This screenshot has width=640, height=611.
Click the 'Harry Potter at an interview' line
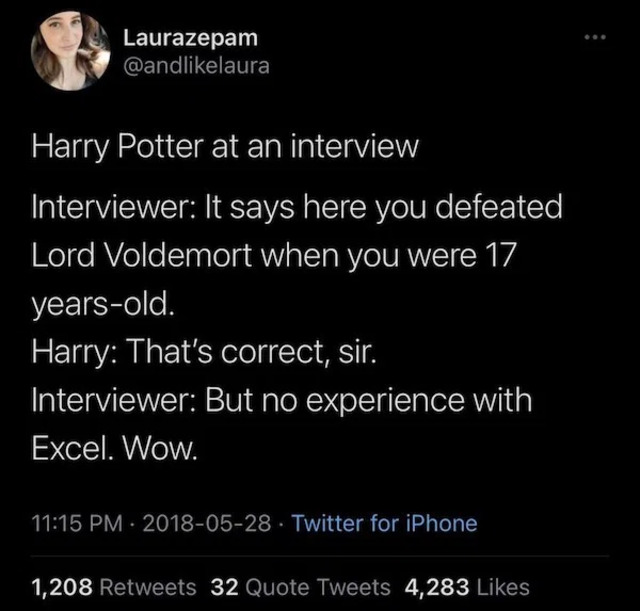[x=225, y=147]
